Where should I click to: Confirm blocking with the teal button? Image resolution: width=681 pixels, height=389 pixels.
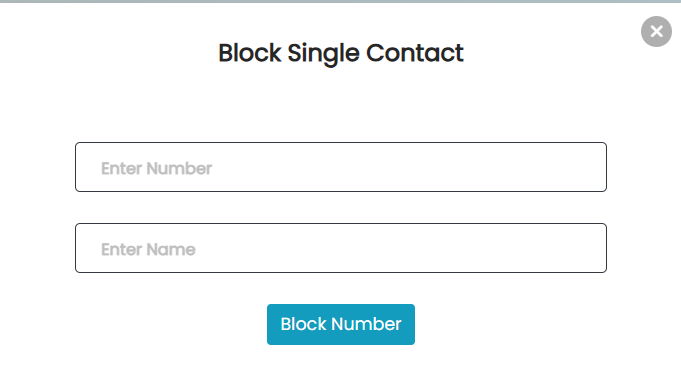point(340,324)
